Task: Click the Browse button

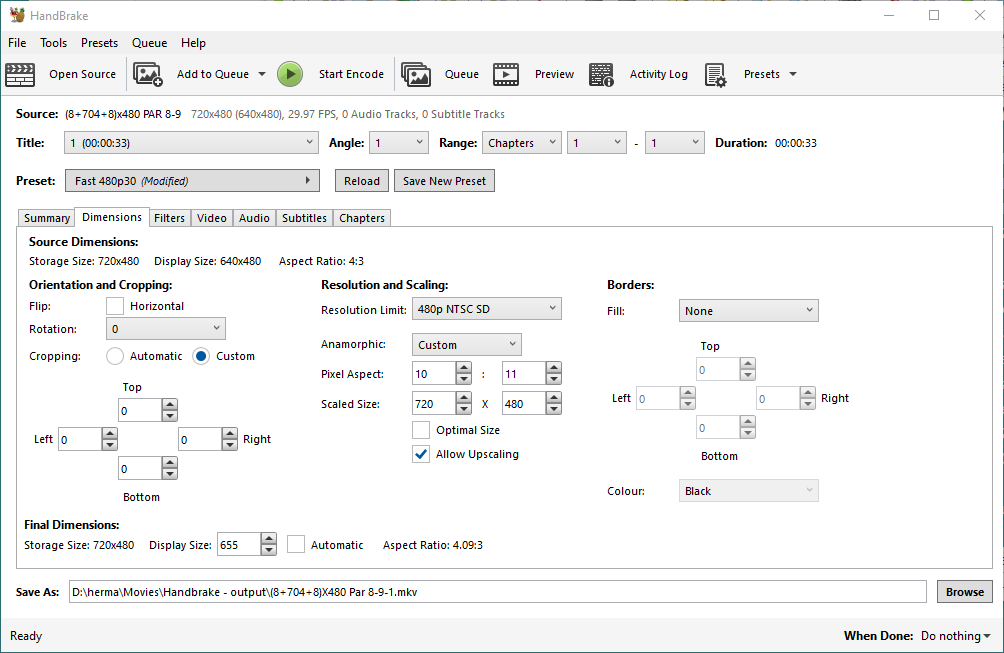Action: 965,592
